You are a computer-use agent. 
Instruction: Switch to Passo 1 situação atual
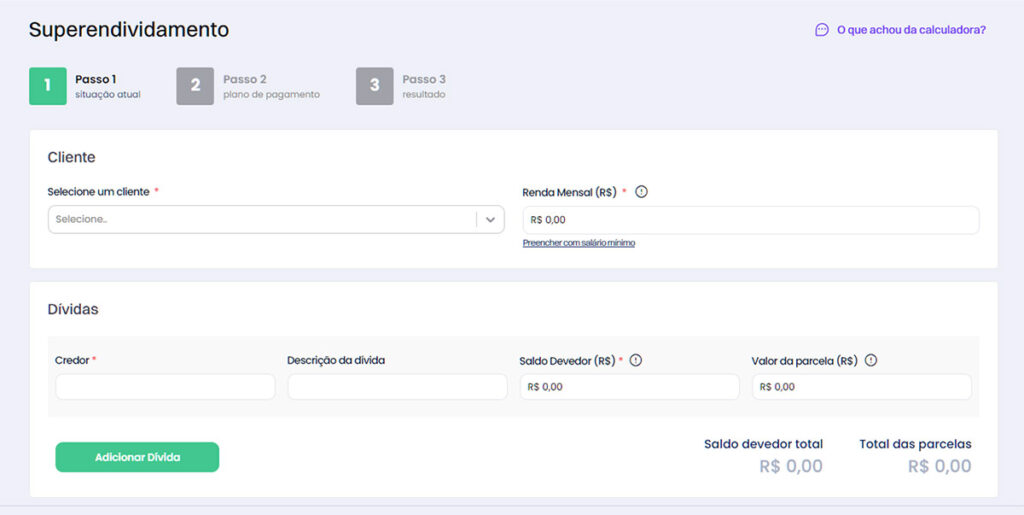click(107, 86)
